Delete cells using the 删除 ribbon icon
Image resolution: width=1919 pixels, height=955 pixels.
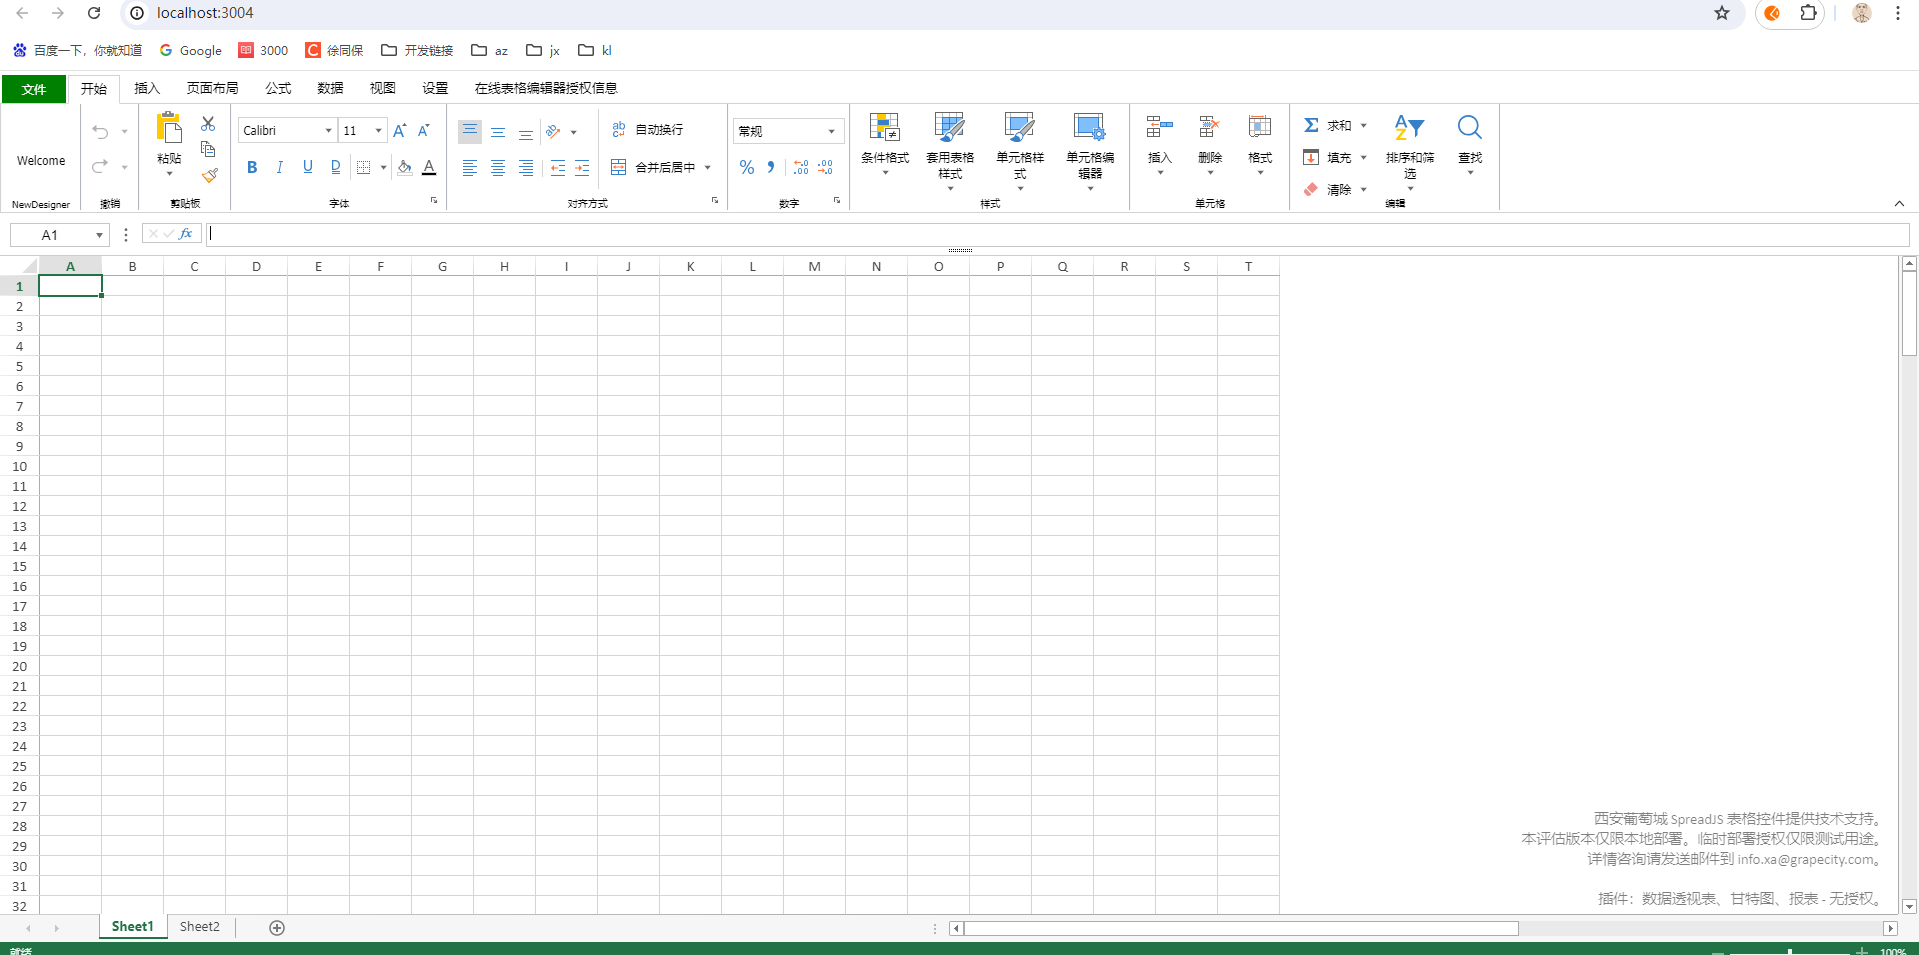(1209, 140)
